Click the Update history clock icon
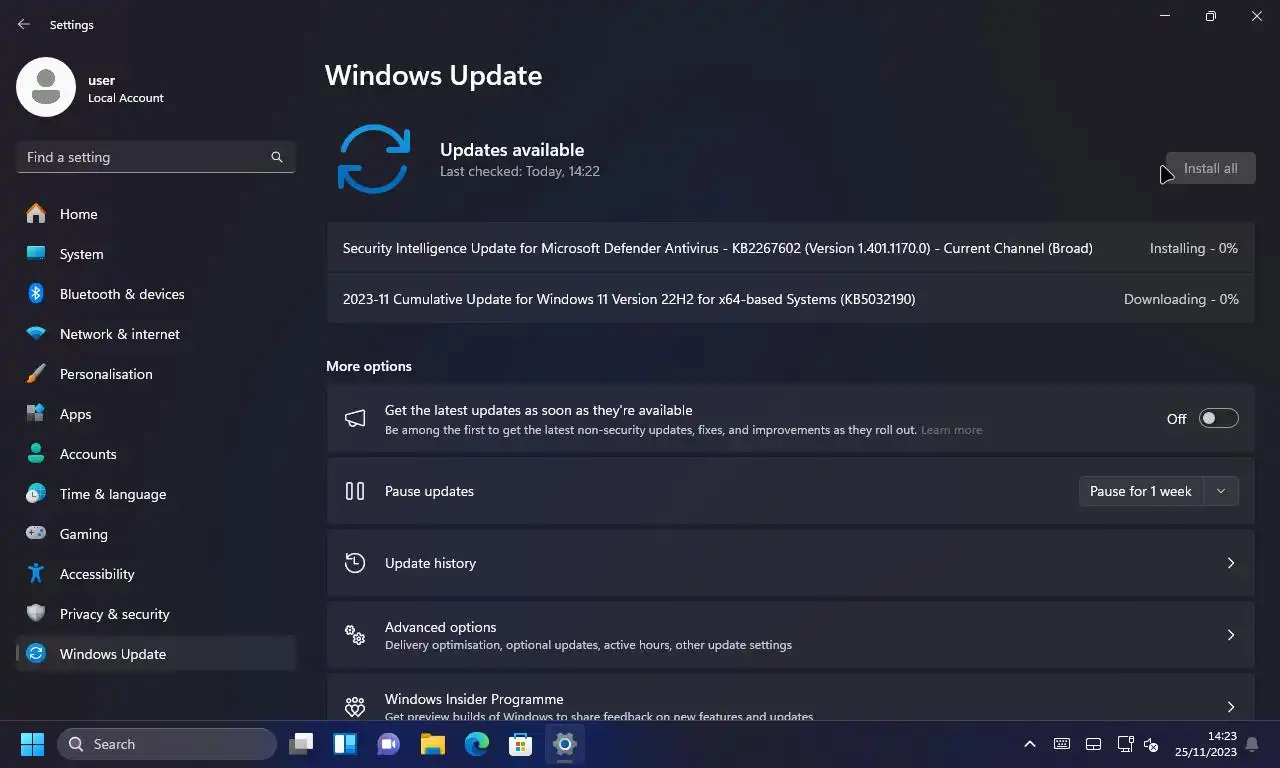1280x768 pixels. pyautogui.click(x=355, y=563)
